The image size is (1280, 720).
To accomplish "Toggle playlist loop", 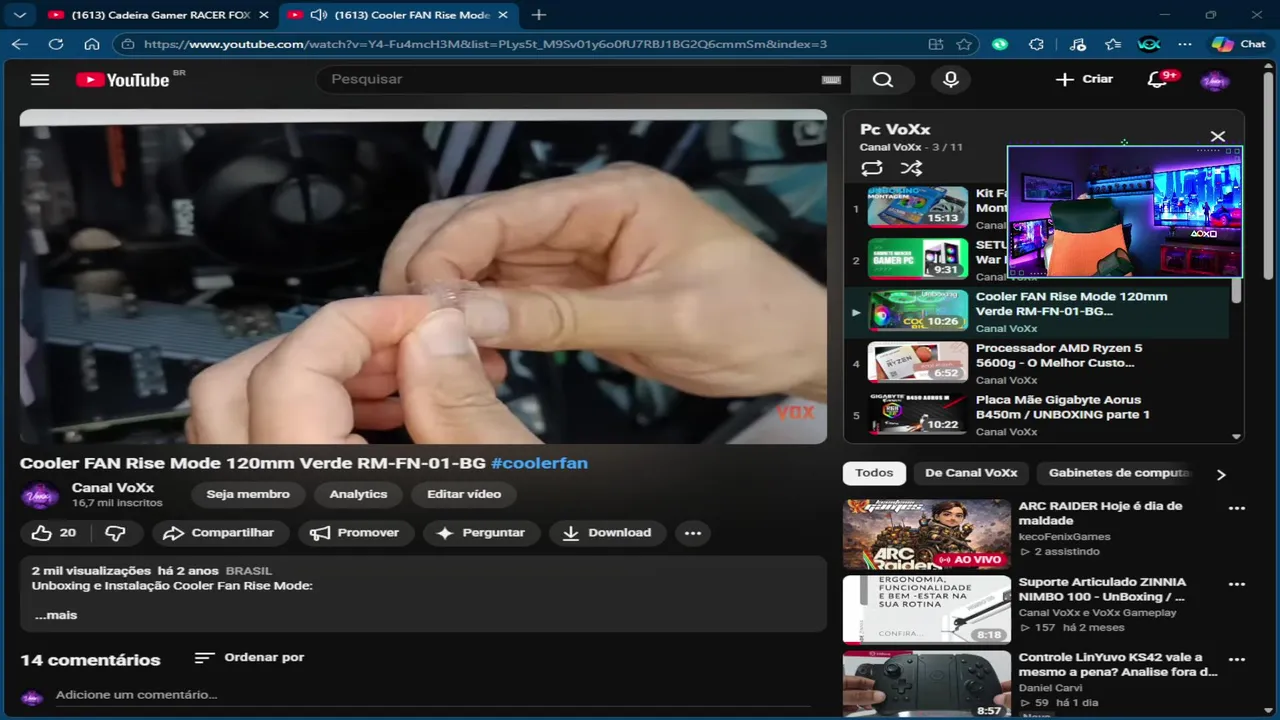I will [x=872, y=169].
